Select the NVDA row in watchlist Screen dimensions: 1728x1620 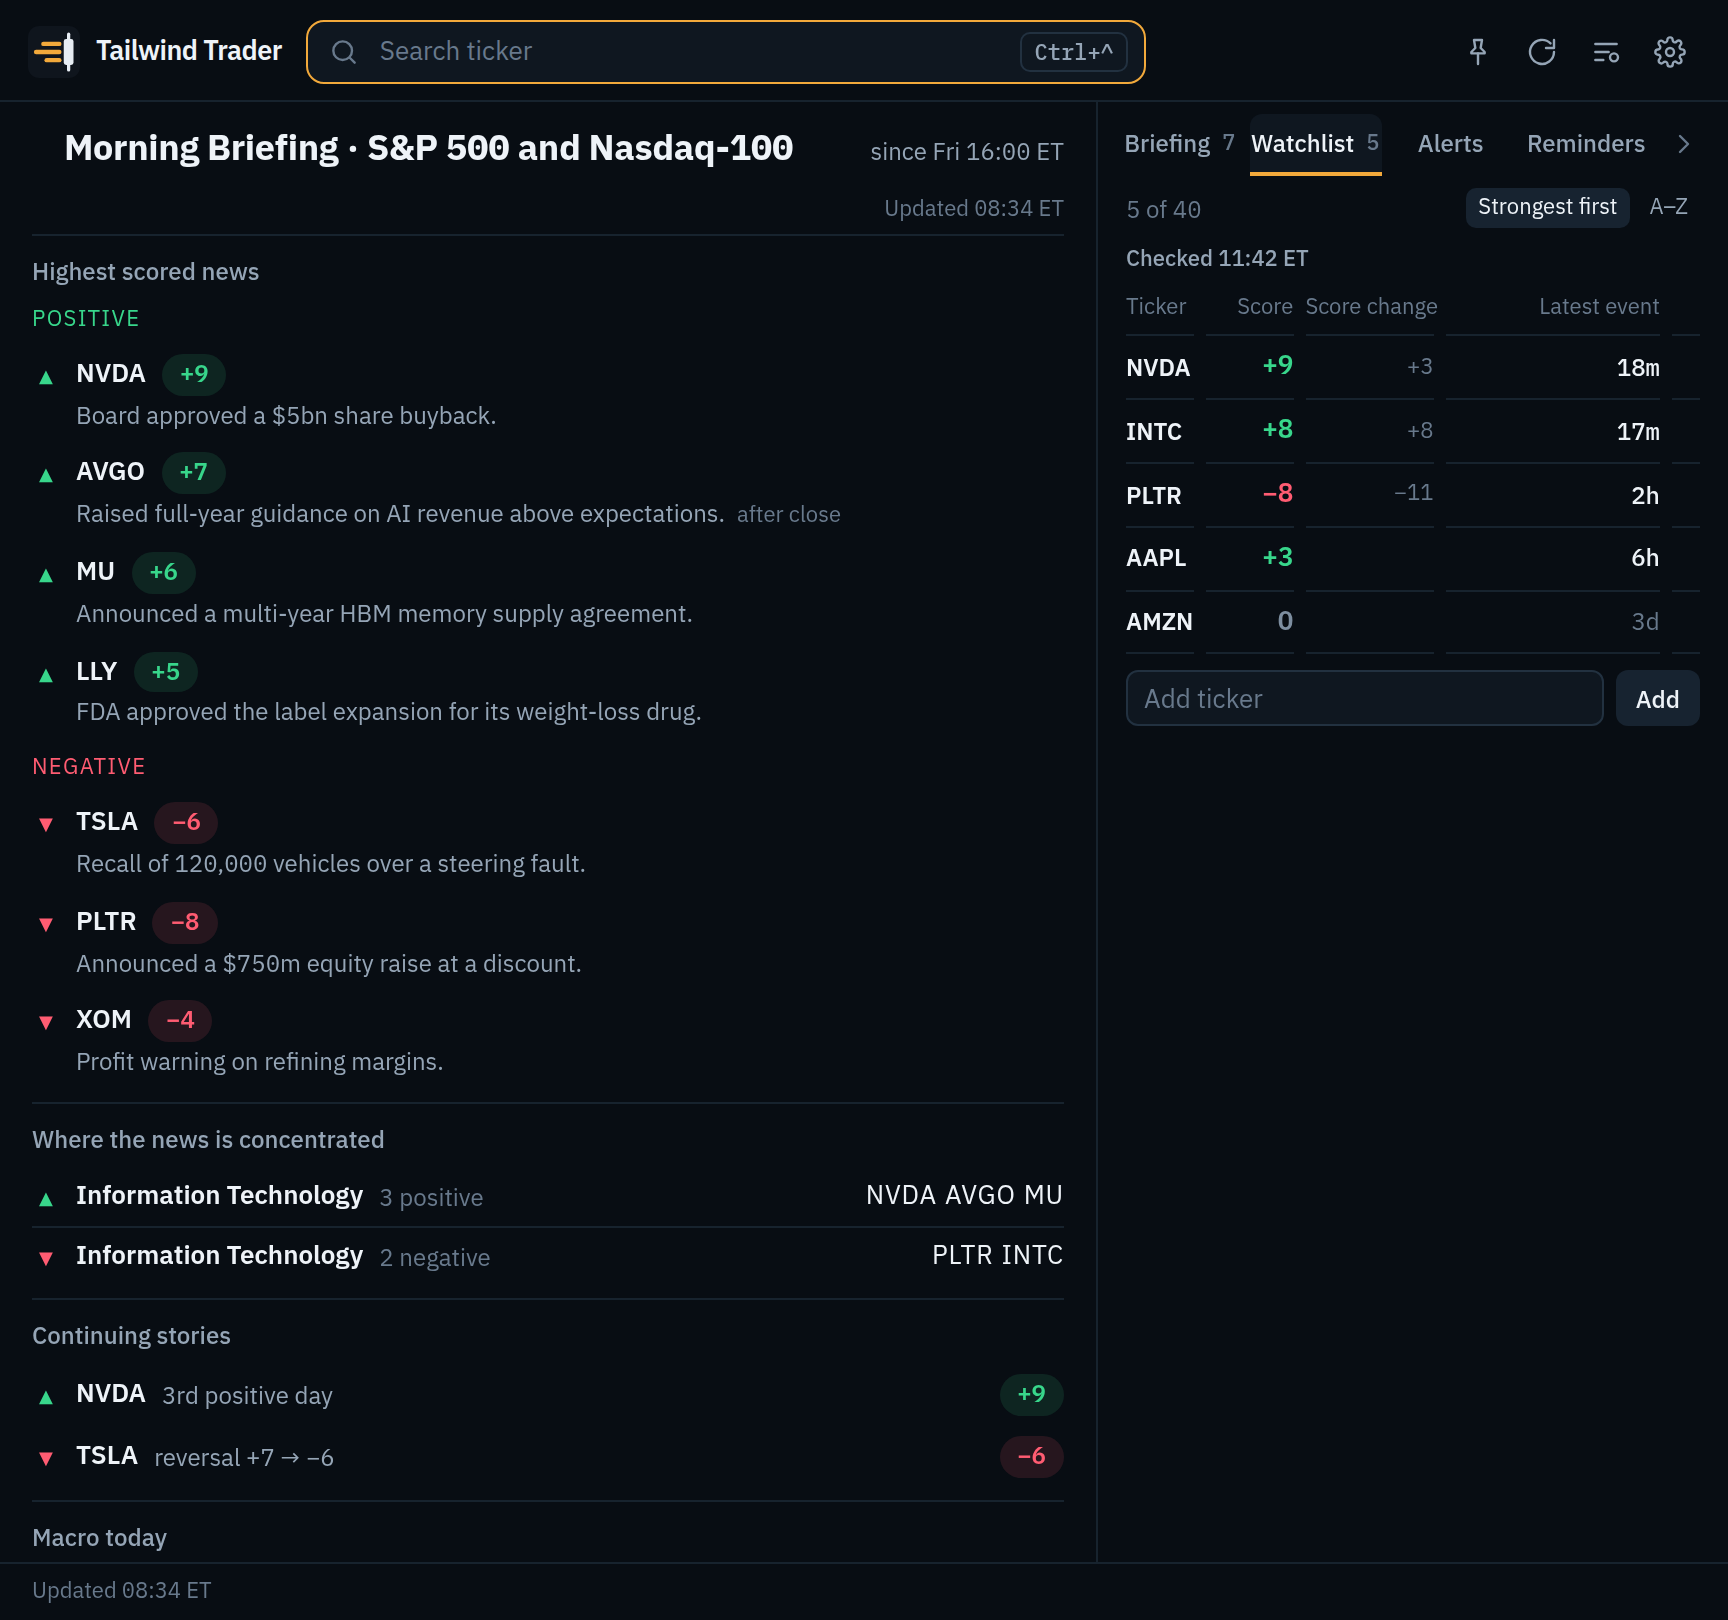(x=1412, y=368)
